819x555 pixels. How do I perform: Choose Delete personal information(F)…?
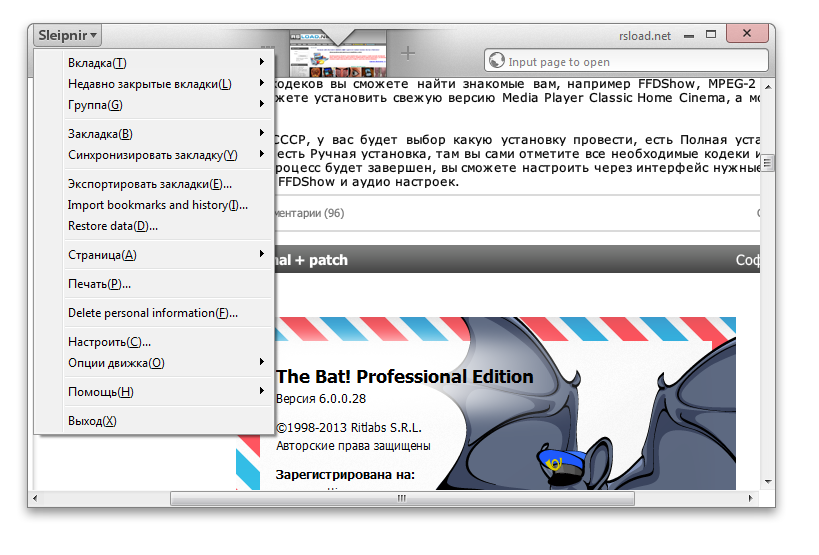155,313
